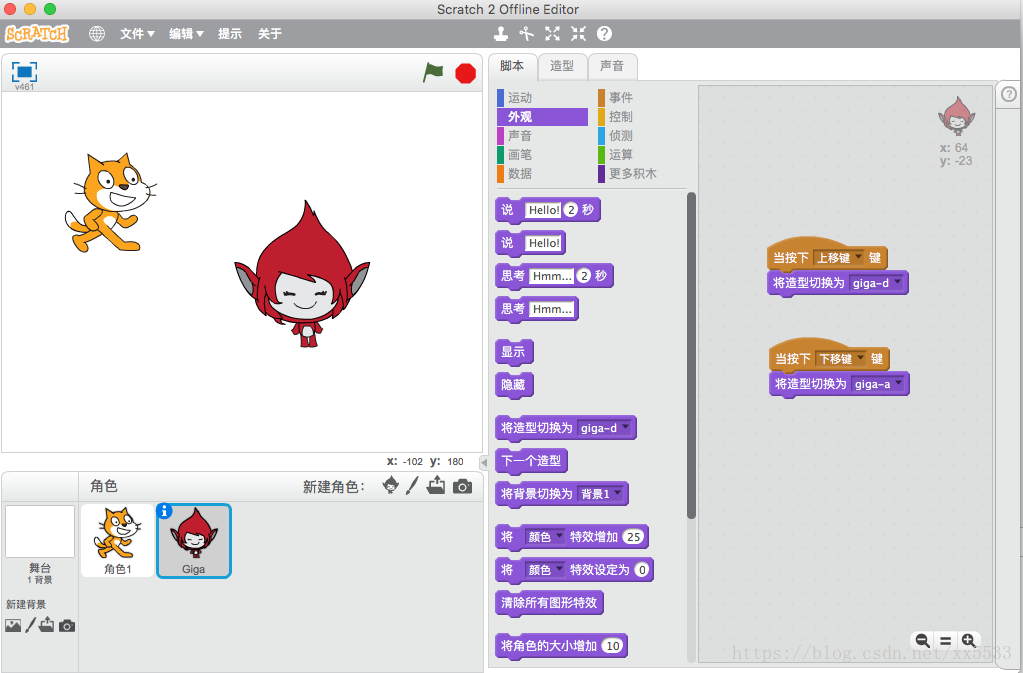This screenshot has height=673, width=1023.
Task: Zoom in the scripts area
Action: click(968, 640)
